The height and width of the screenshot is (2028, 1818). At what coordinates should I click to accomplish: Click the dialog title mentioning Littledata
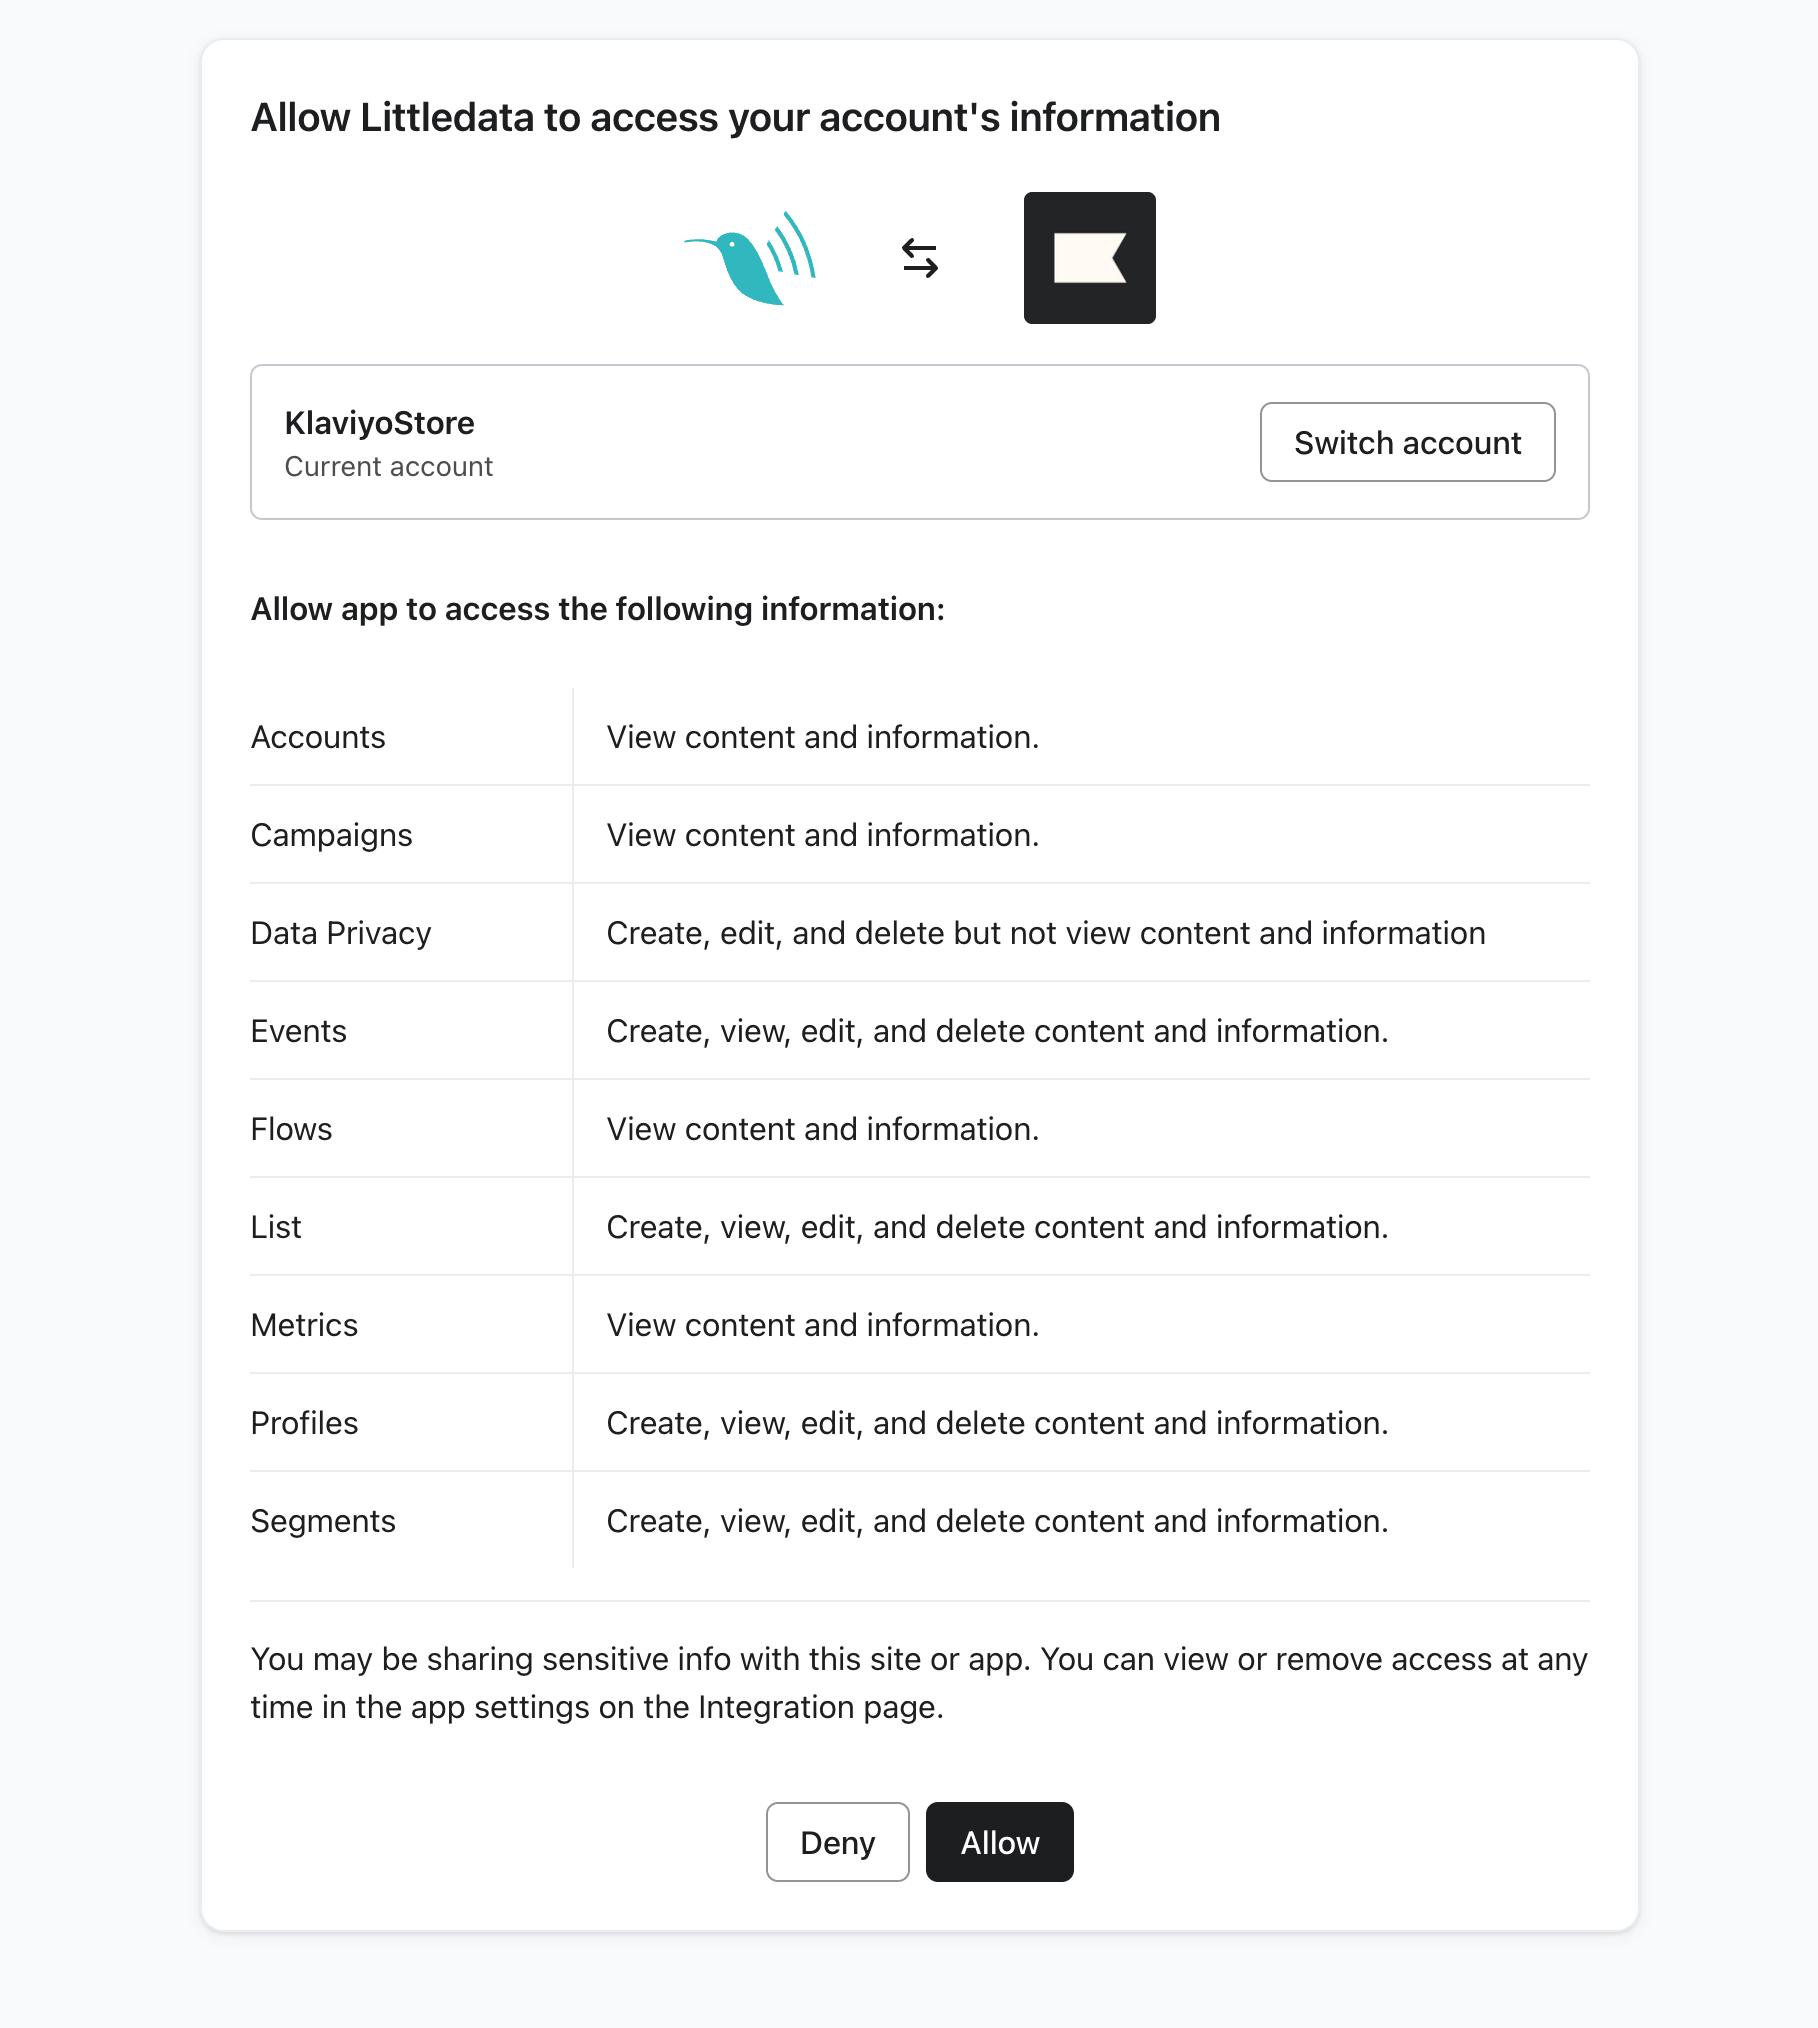735,118
